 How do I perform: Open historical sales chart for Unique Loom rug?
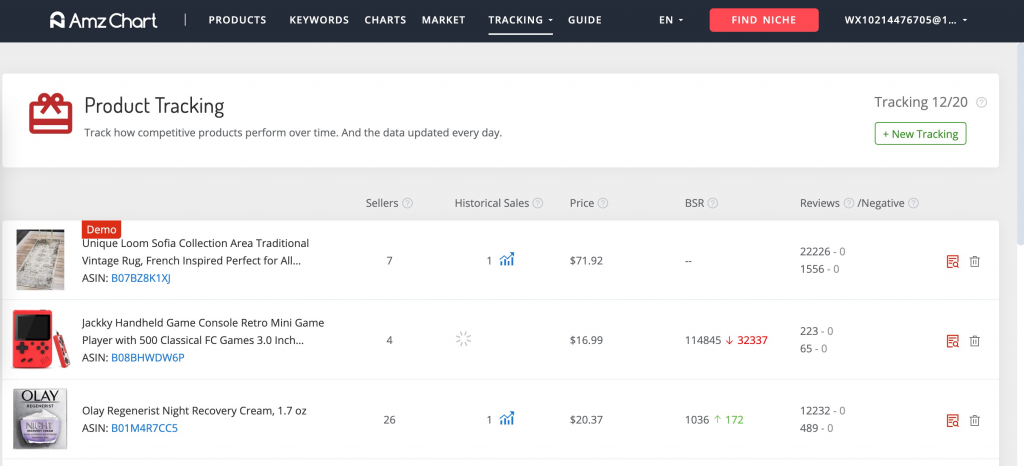(x=507, y=260)
